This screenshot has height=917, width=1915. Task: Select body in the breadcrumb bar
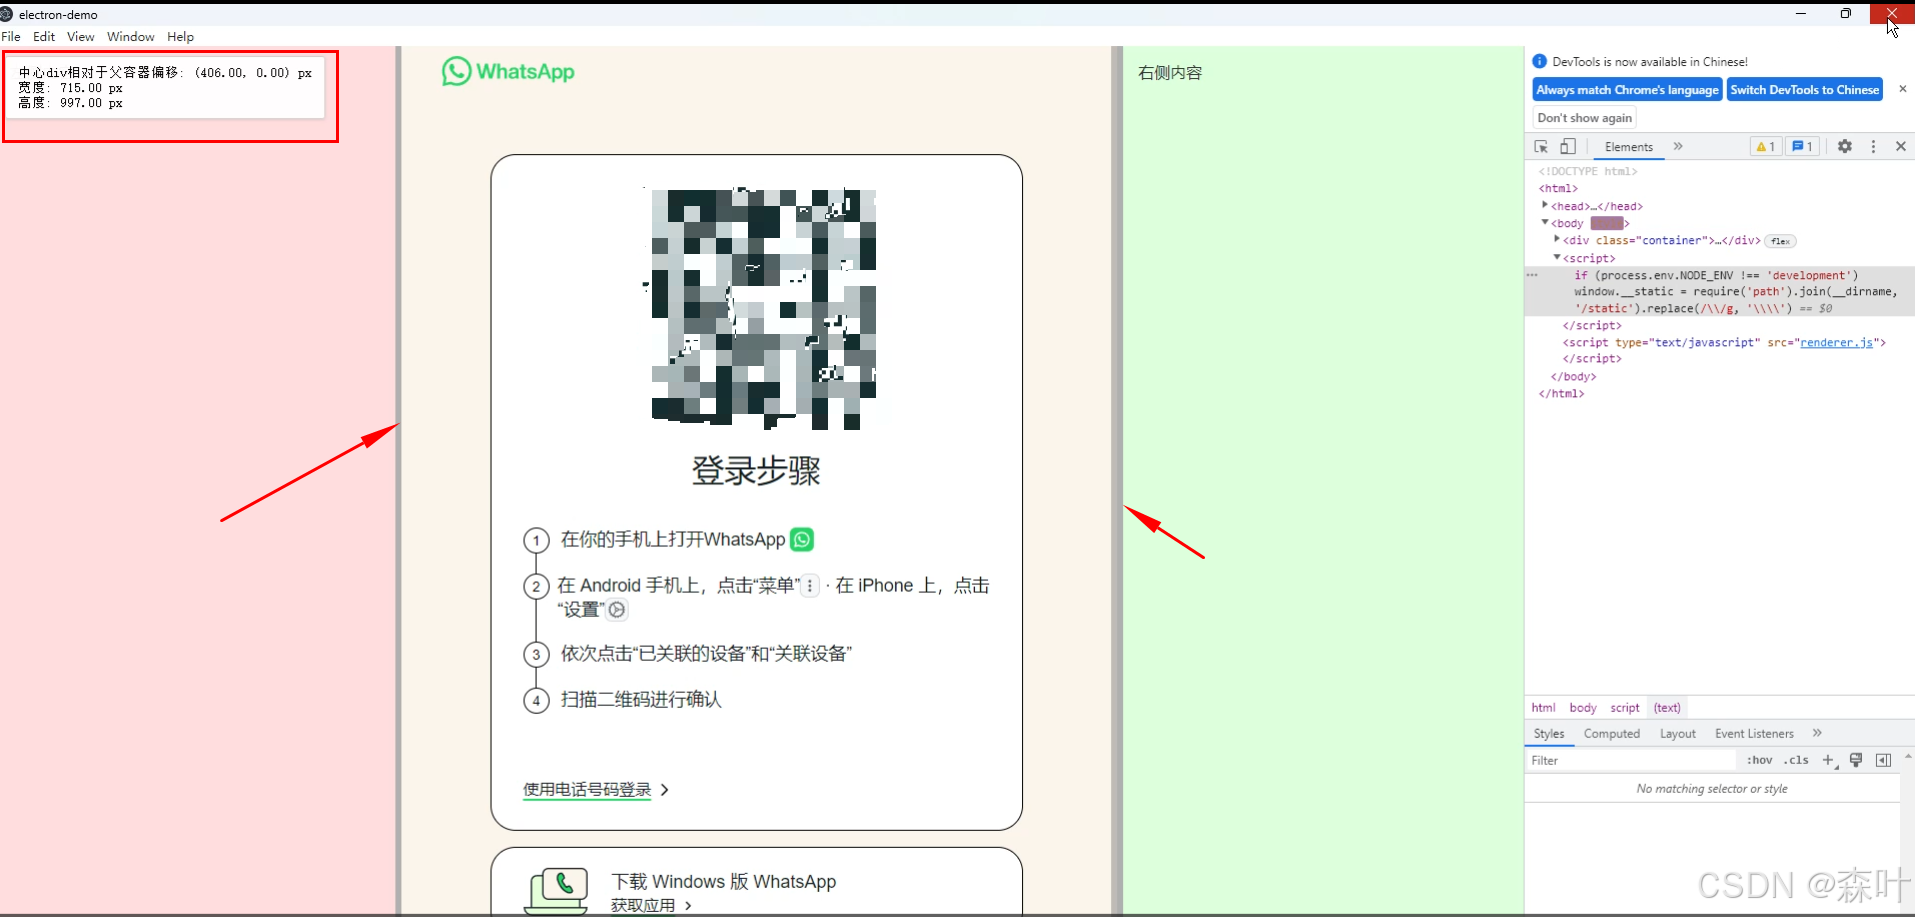1583,707
